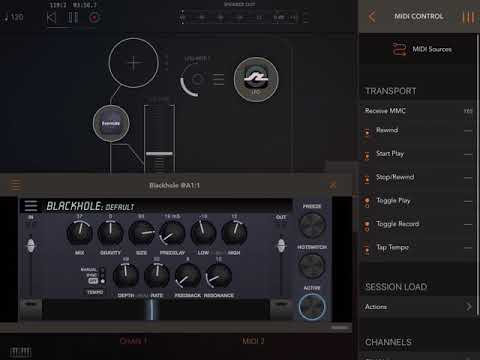Click the TRANSPORT section header

pos(391,91)
